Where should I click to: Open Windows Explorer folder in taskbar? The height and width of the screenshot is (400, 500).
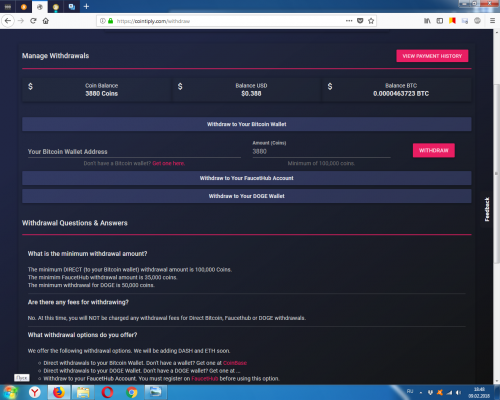click(83, 392)
